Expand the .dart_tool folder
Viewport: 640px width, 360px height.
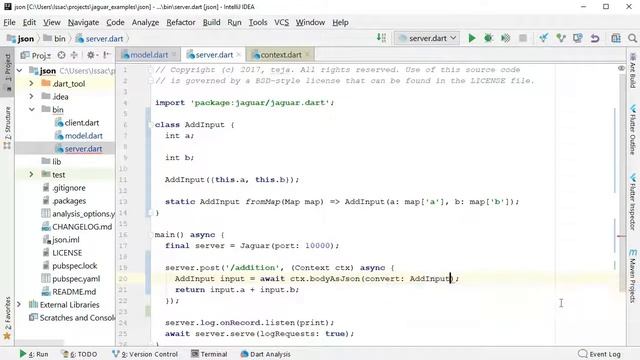[31, 83]
